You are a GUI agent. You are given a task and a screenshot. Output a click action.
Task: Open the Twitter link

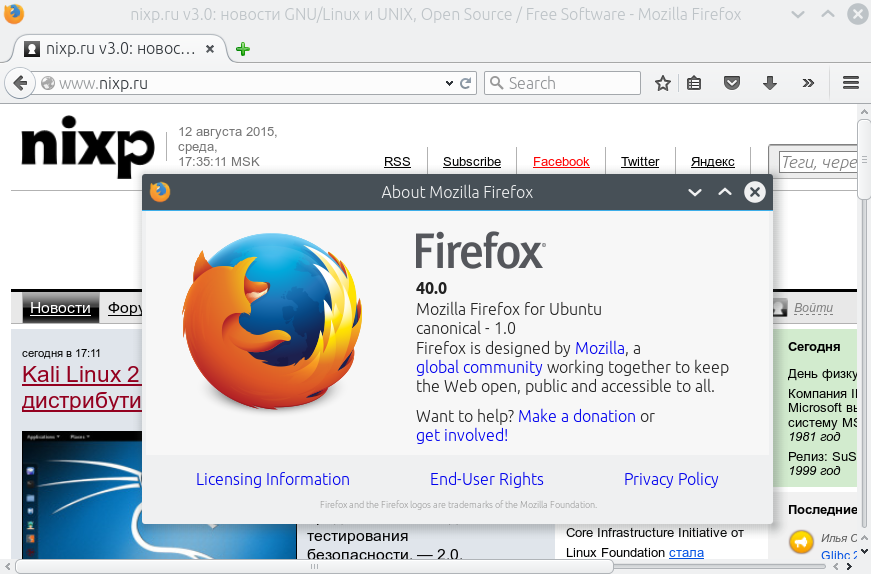tap(640, 162)
